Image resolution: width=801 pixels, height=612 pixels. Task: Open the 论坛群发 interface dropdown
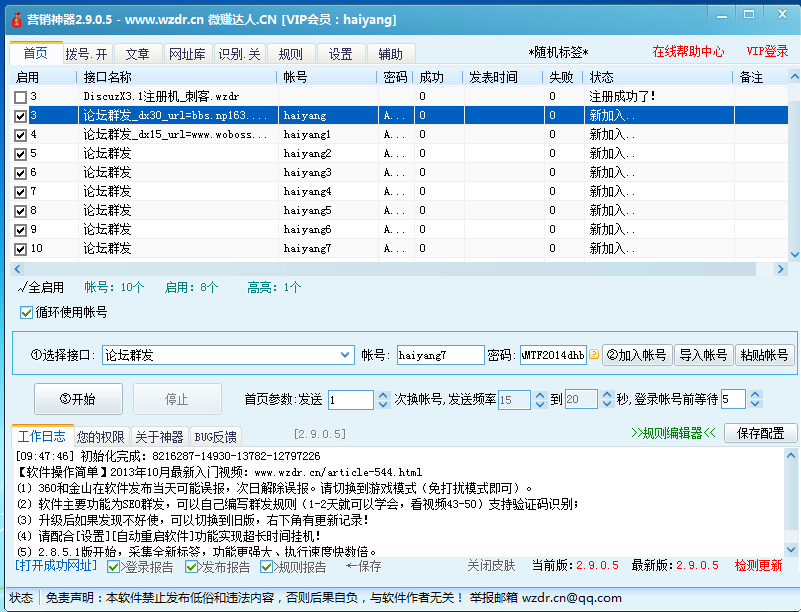click(345, 355)
